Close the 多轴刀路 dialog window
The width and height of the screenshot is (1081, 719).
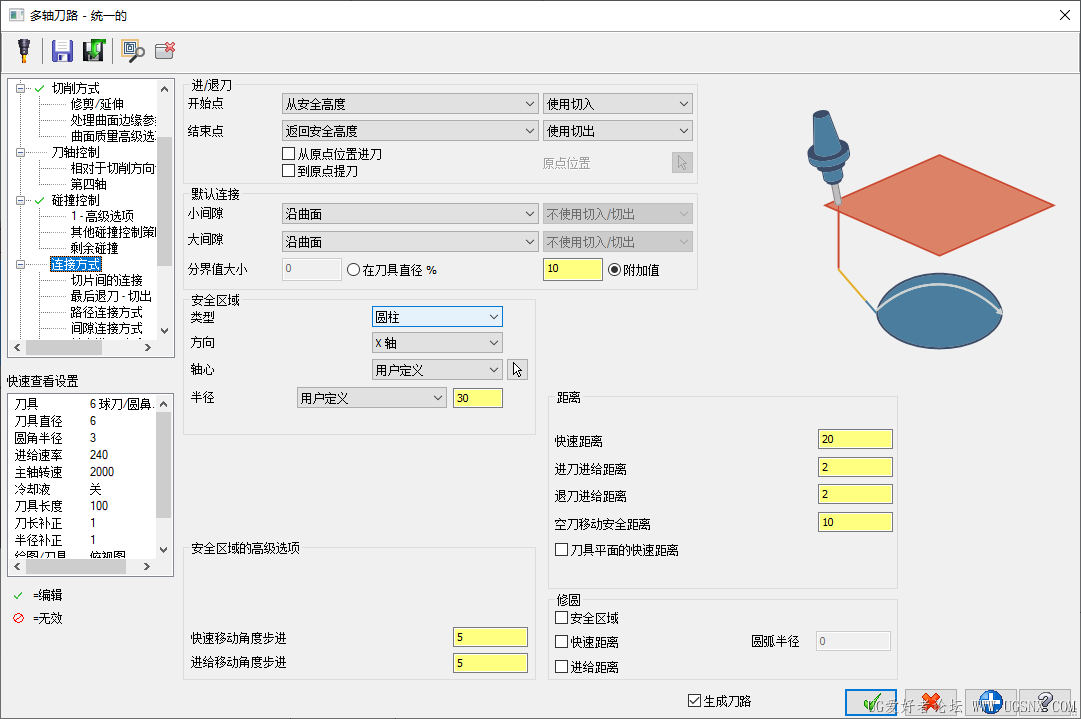(1064, 15)
